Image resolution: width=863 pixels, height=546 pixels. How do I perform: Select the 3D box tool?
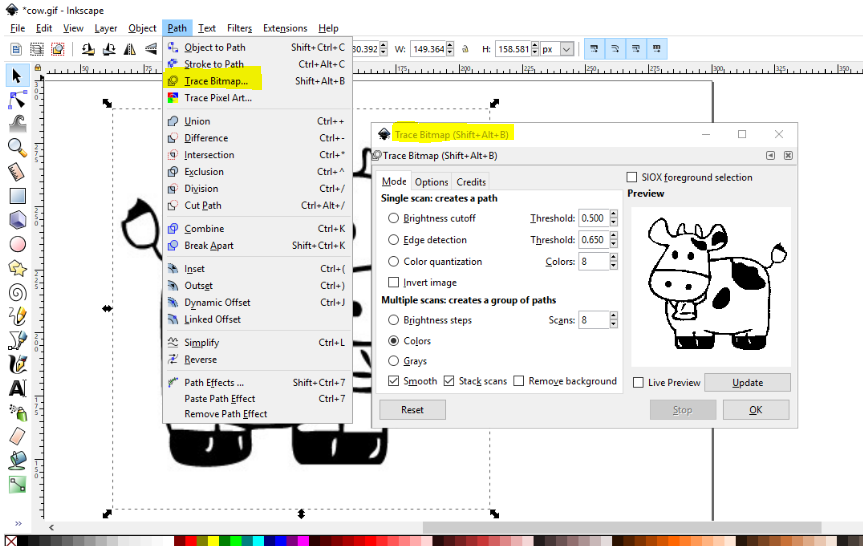point(18,220)
